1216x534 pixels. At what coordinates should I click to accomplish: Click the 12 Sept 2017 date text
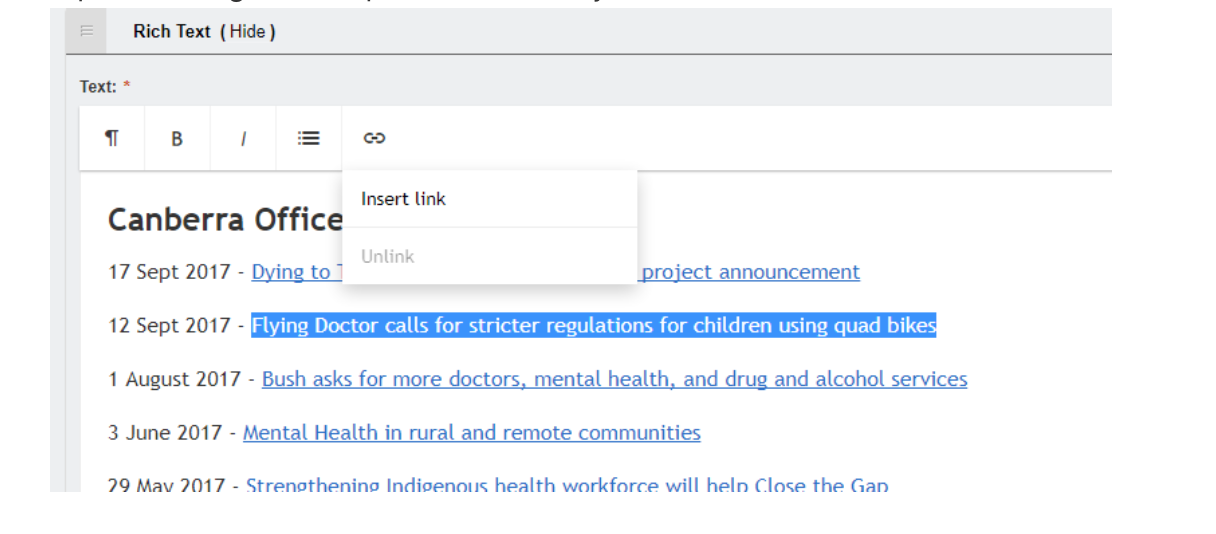tap(169, 326)
